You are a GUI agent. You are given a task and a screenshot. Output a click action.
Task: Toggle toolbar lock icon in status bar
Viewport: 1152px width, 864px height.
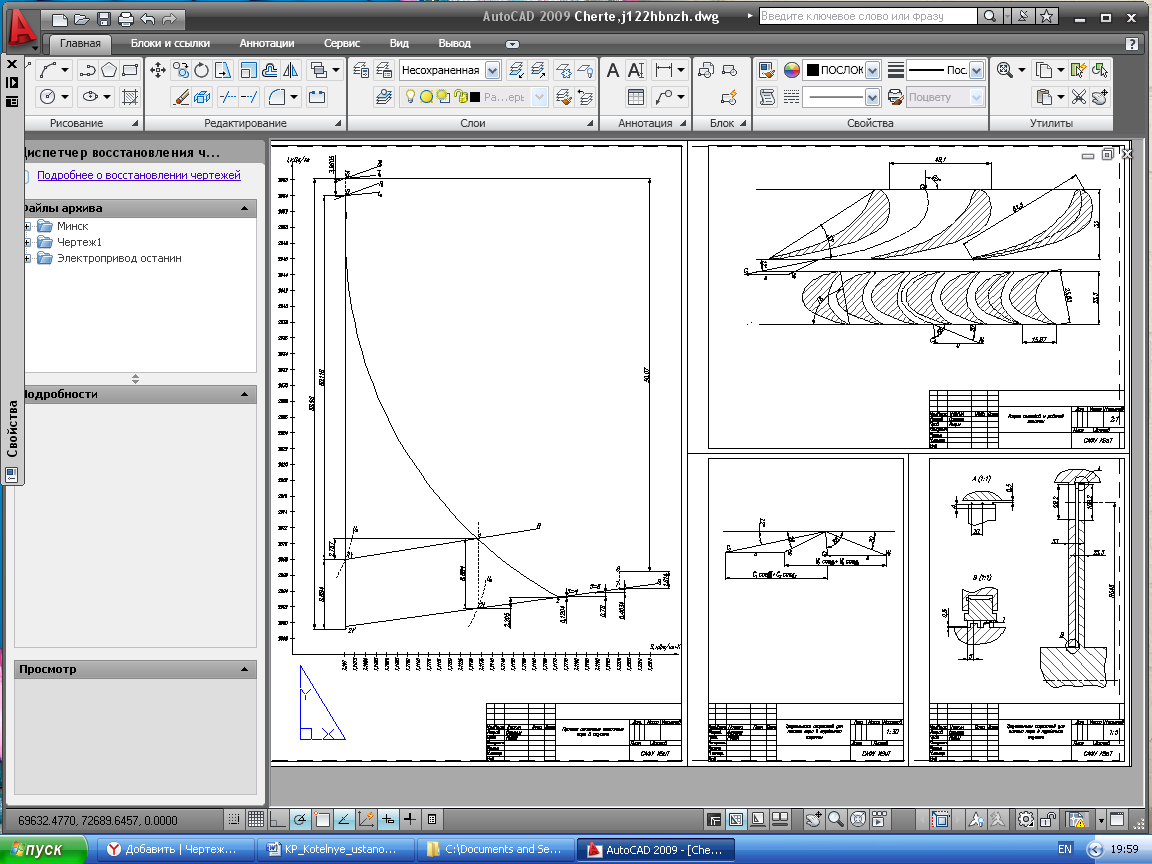click(x=1048, y=819)
